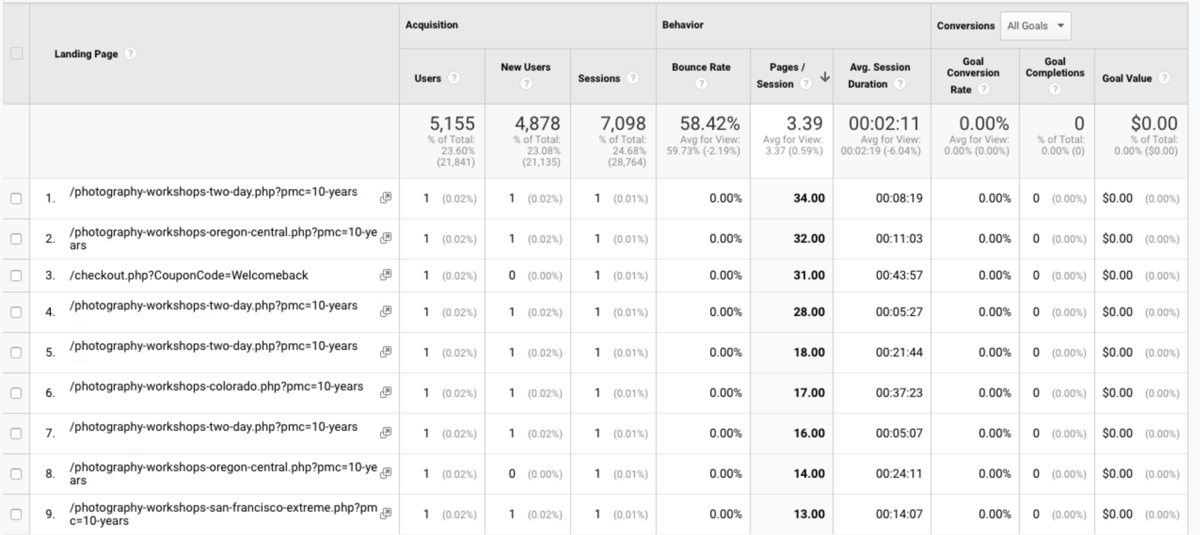Click the help icon next to Sessions
The width and height of the screenshot is (1200, 535).
[x=631, y=78]
